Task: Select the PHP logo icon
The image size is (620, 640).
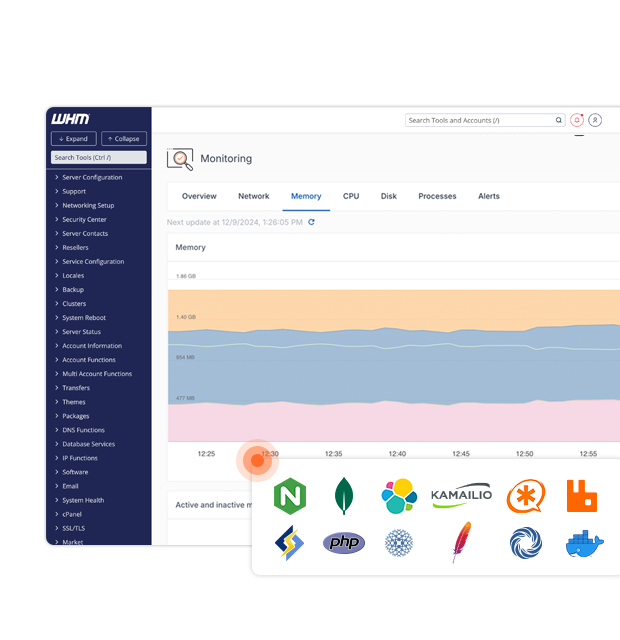Action: coord(344,543)
